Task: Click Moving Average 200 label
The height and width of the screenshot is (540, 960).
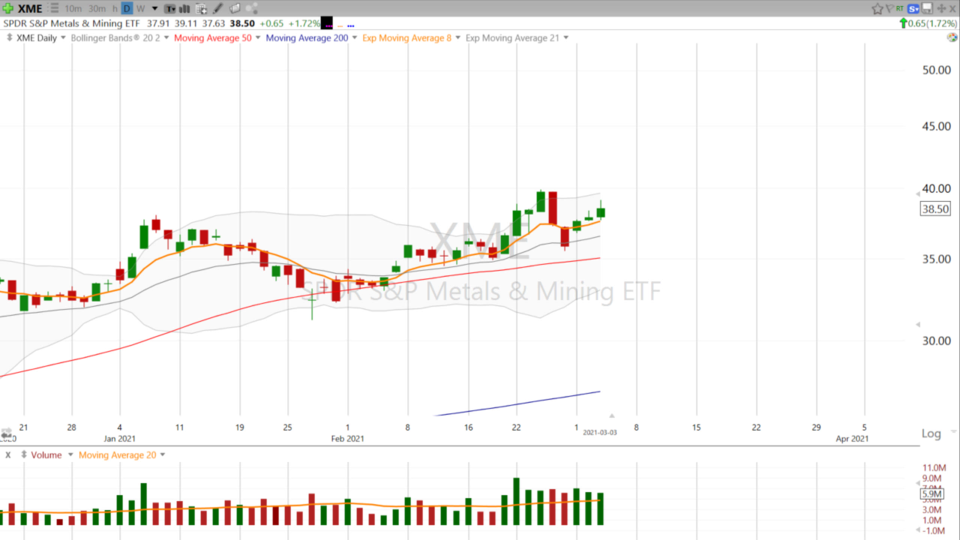Action: click(x=307, y=38)
